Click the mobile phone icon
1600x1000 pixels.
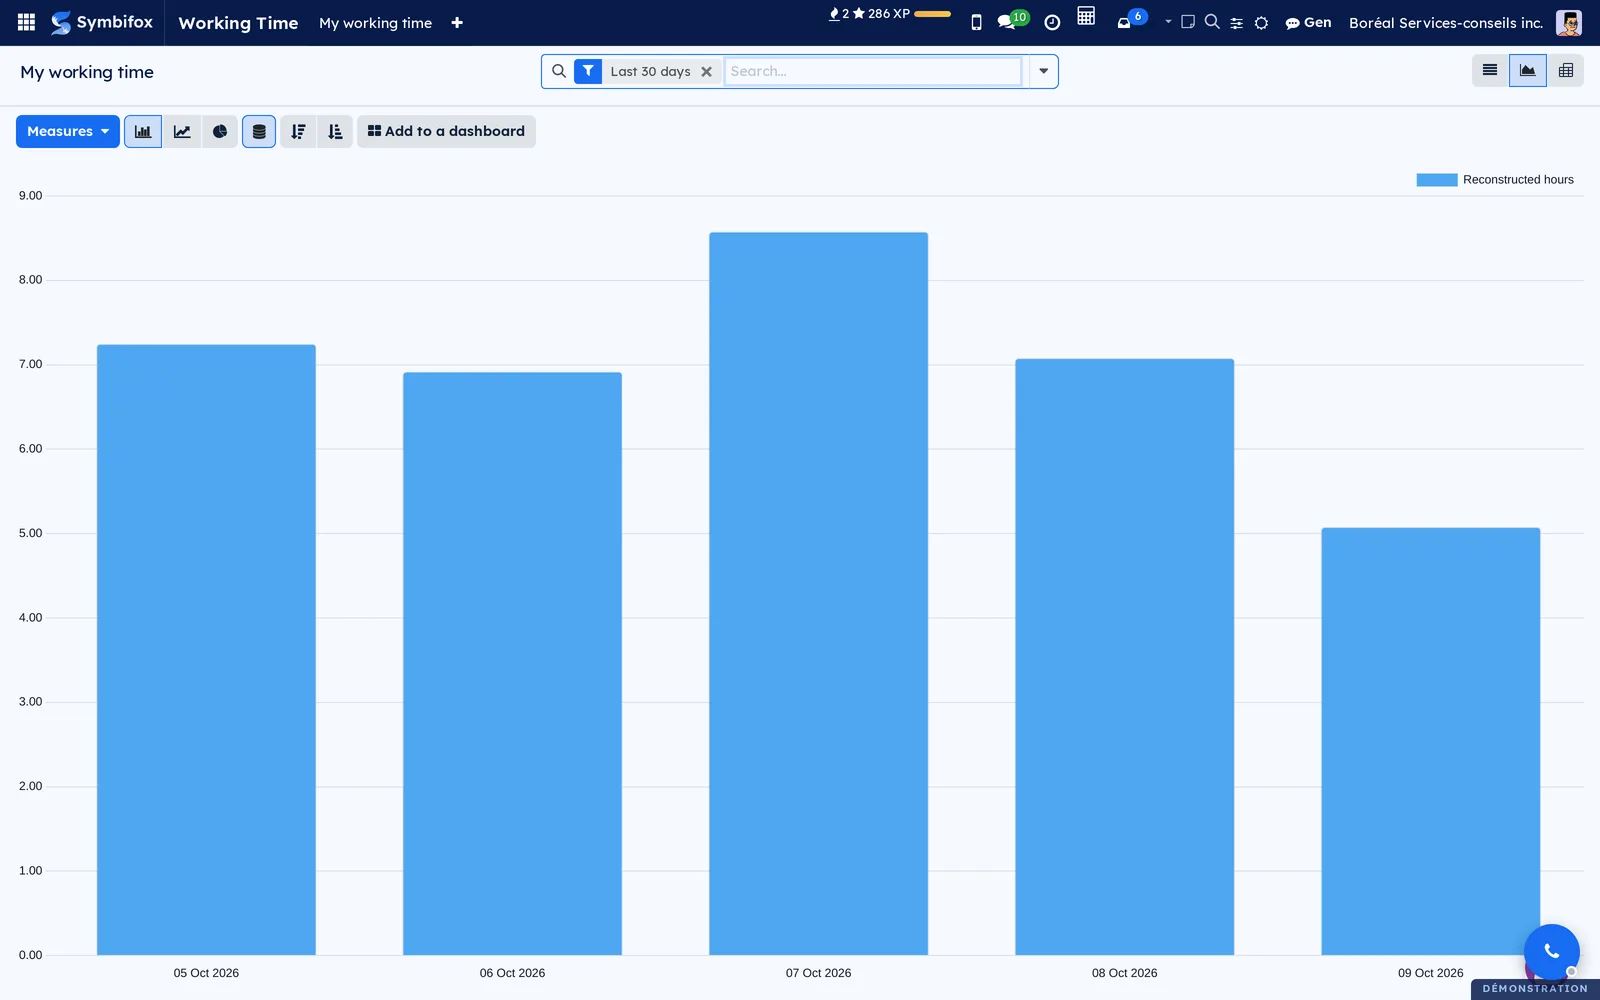[976, 23]
